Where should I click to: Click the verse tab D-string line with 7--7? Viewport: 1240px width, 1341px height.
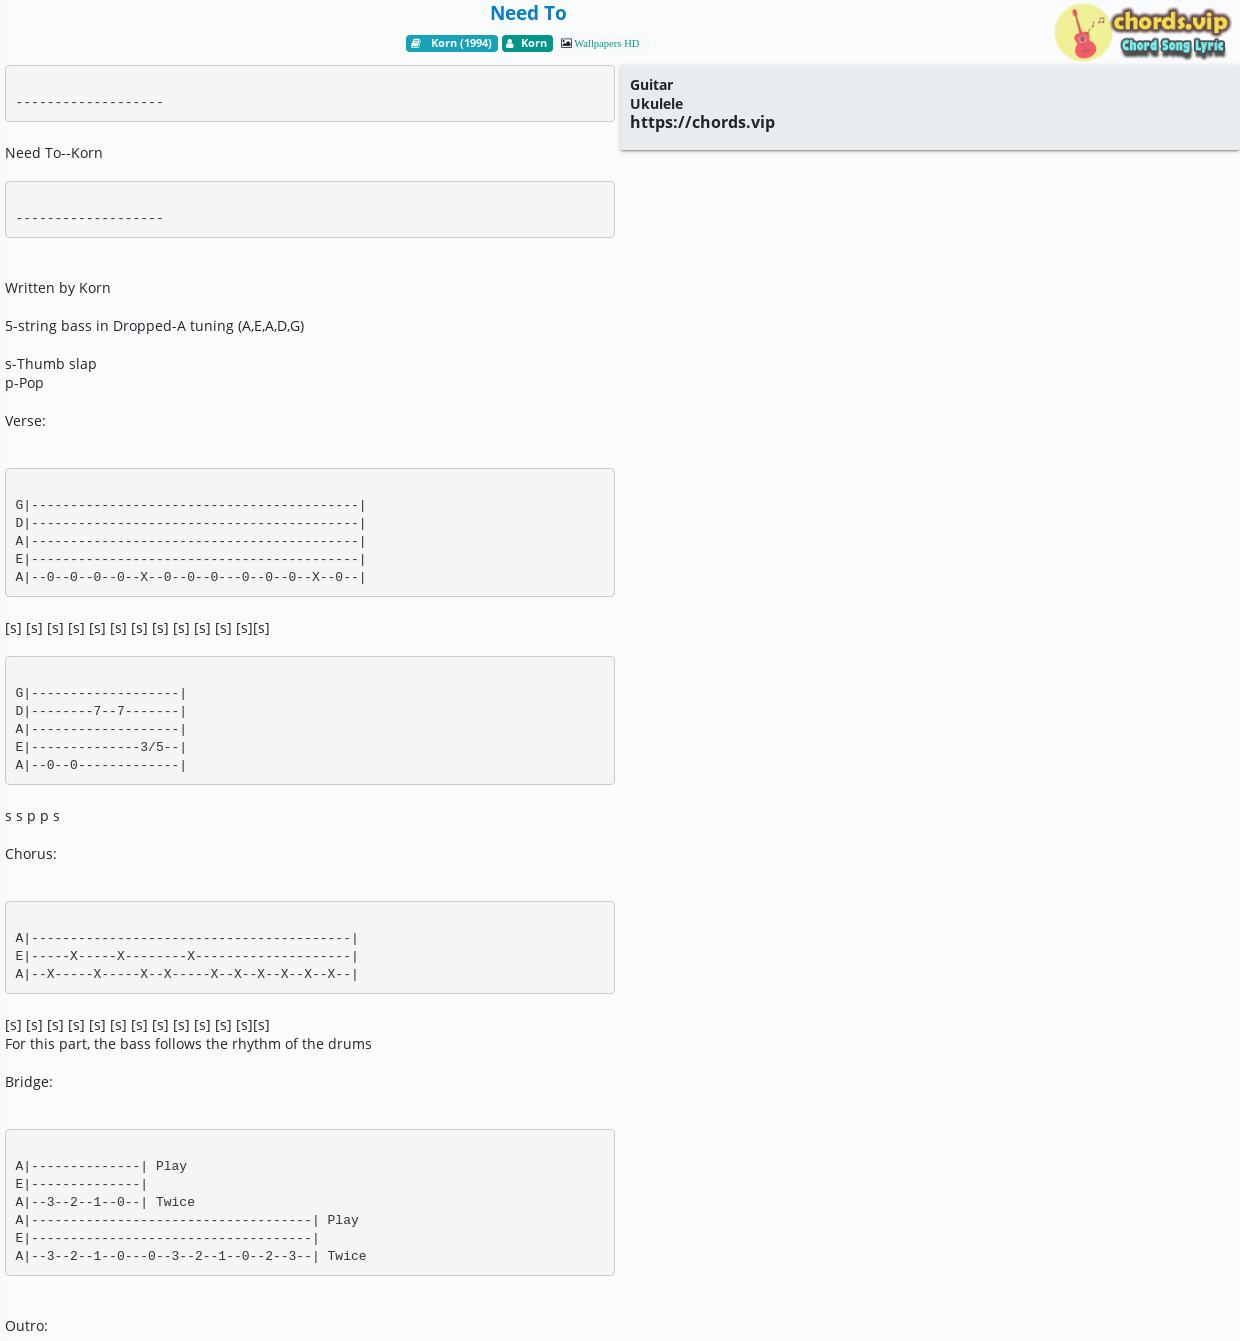pos(101,711)
